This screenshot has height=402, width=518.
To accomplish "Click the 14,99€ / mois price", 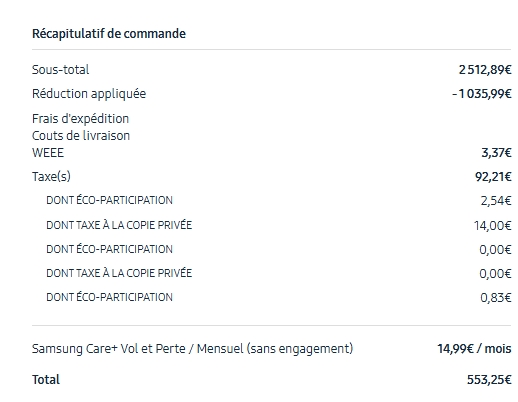I will (474, 349).
